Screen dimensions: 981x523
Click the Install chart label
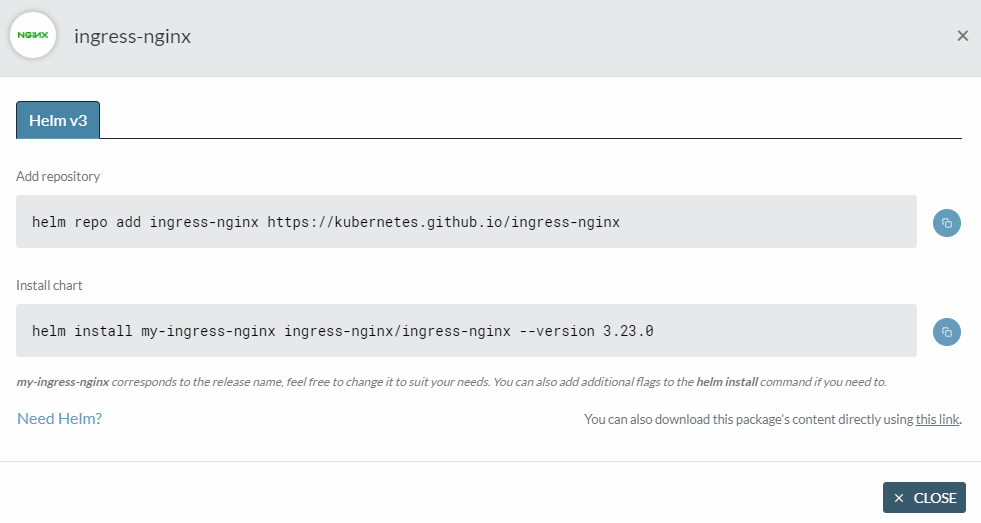tap(49, 285)
